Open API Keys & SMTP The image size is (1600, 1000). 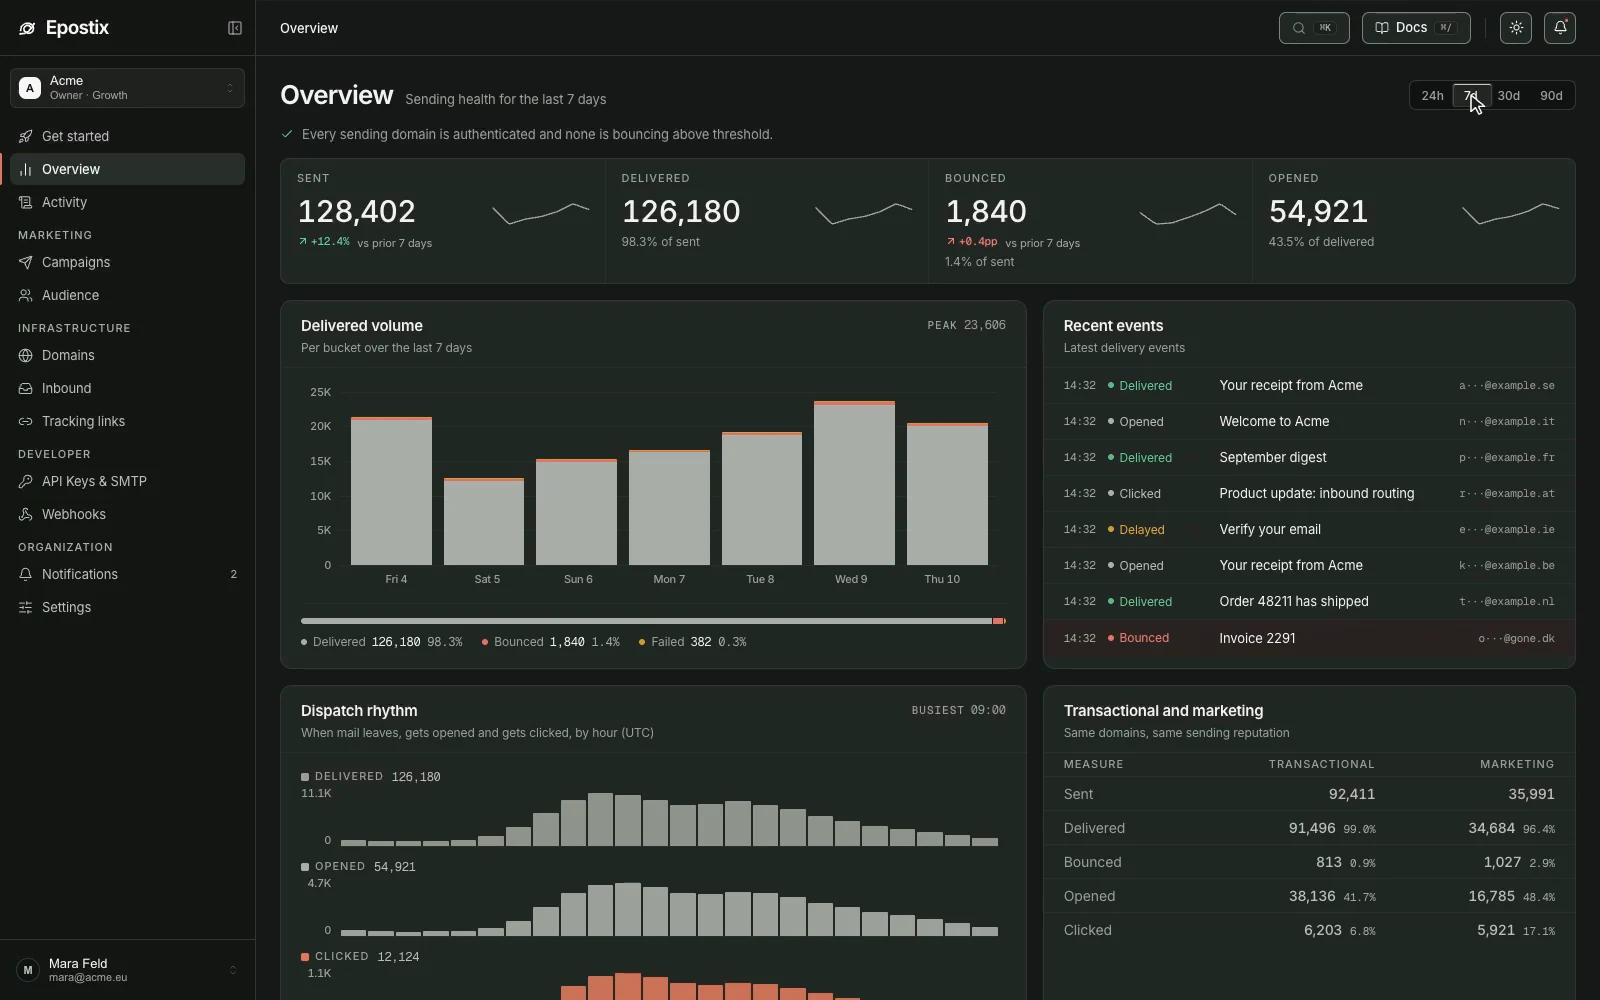click(127, 481)
